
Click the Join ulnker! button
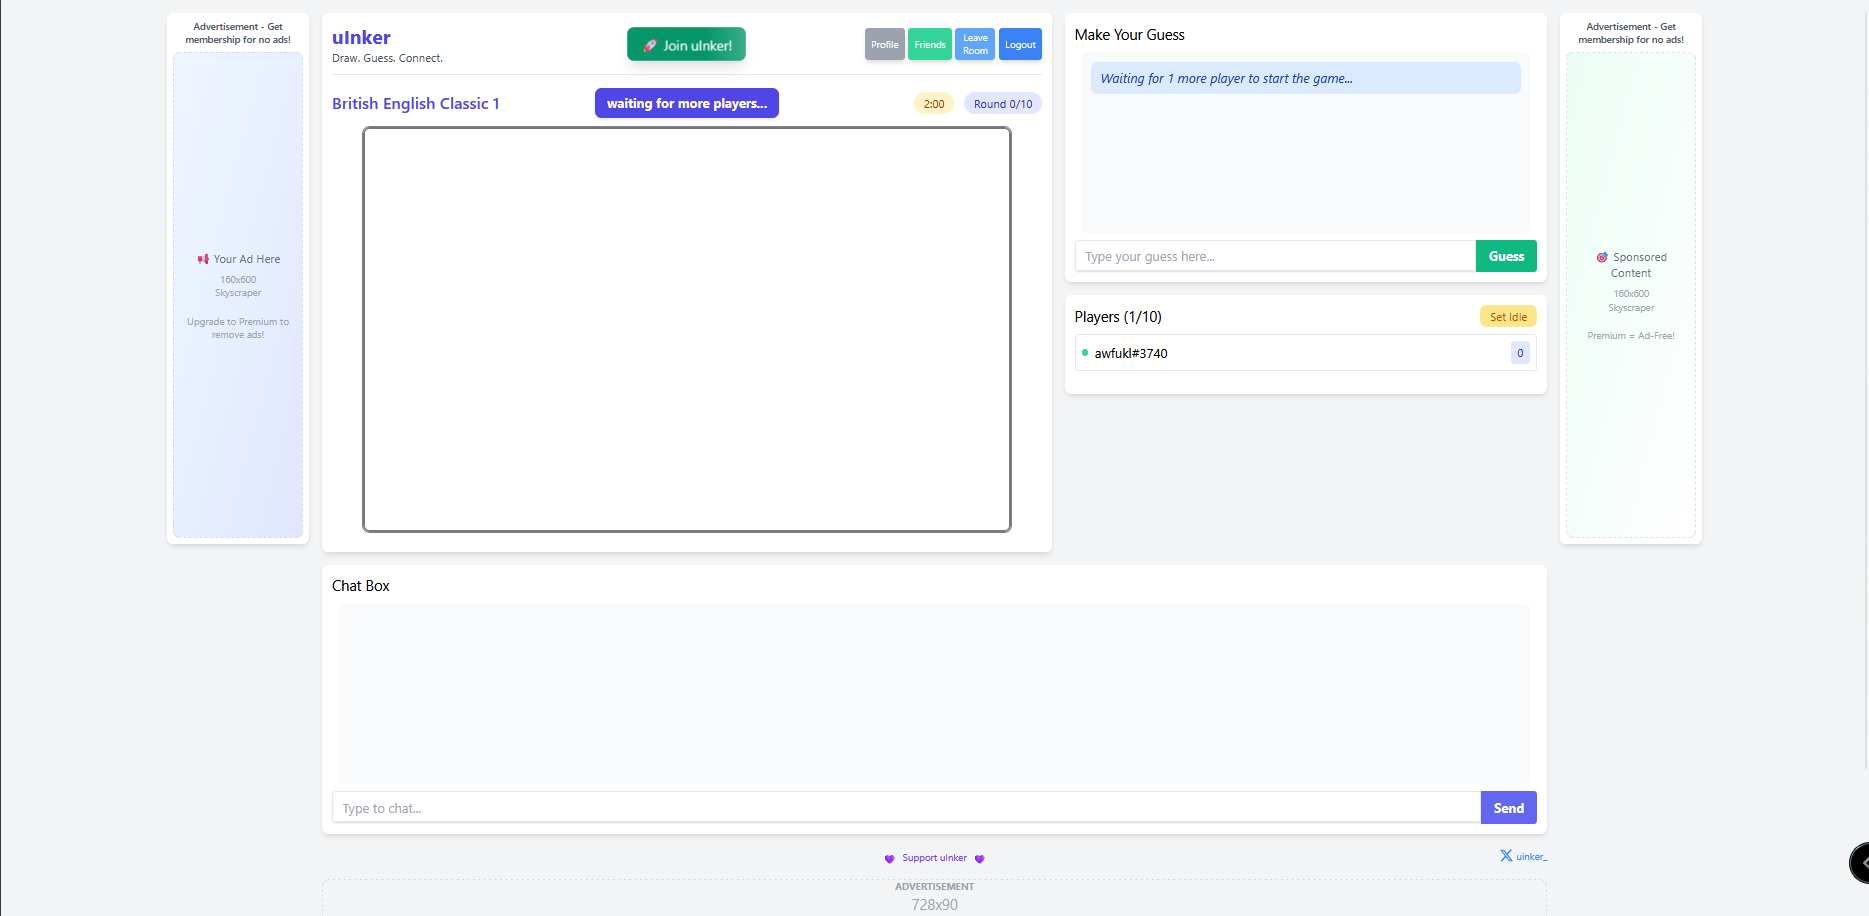pos(686,45)
